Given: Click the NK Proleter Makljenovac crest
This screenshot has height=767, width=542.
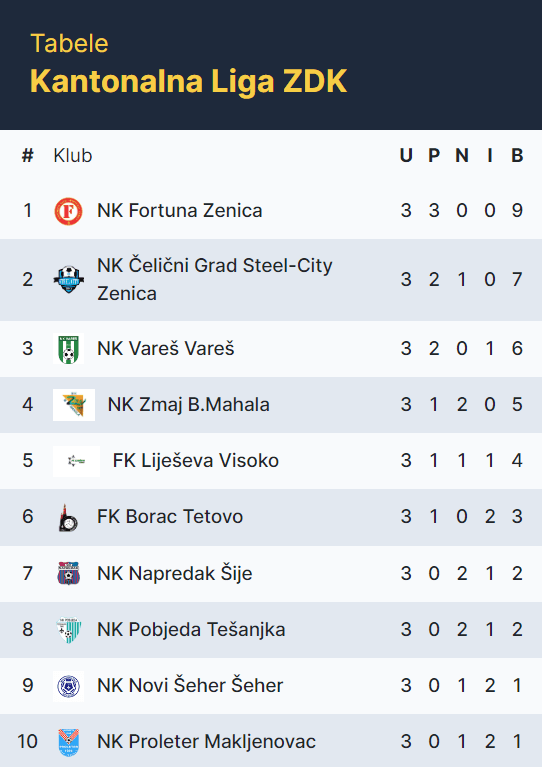Looking at the screenshot, I should click(x=68, y=742).
